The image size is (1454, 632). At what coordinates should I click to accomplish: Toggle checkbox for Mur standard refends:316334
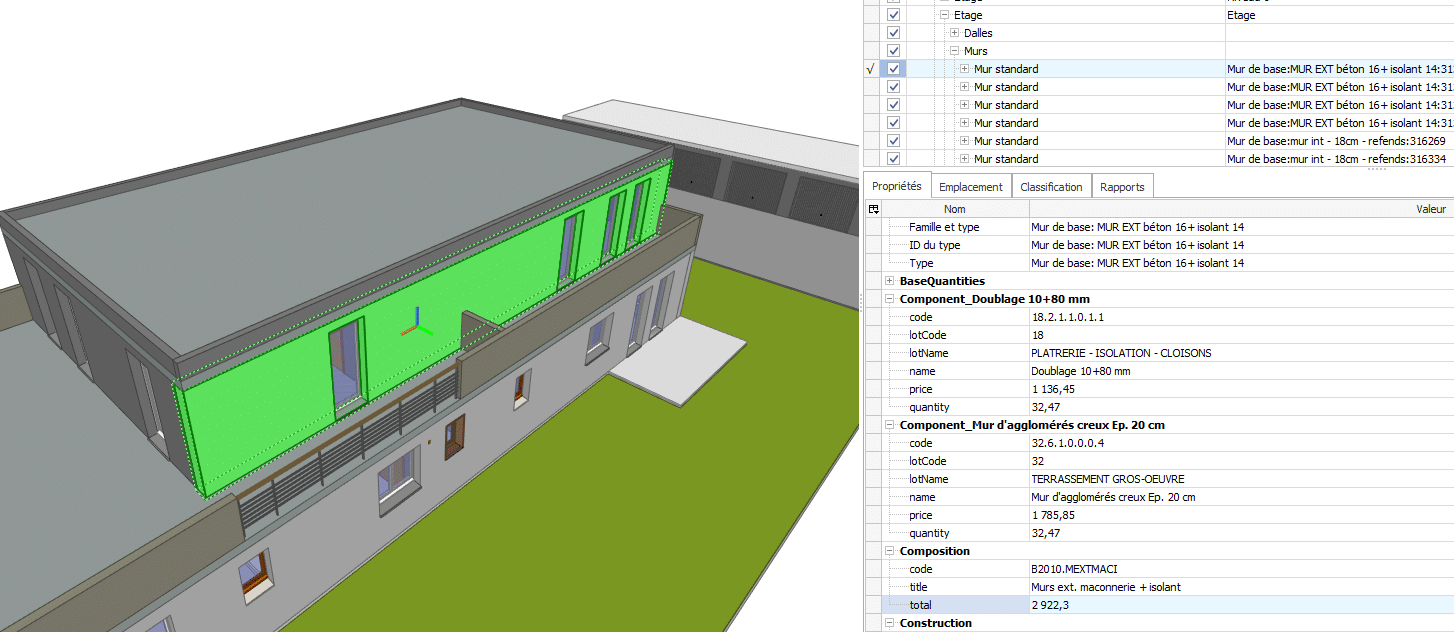[893, 159]
